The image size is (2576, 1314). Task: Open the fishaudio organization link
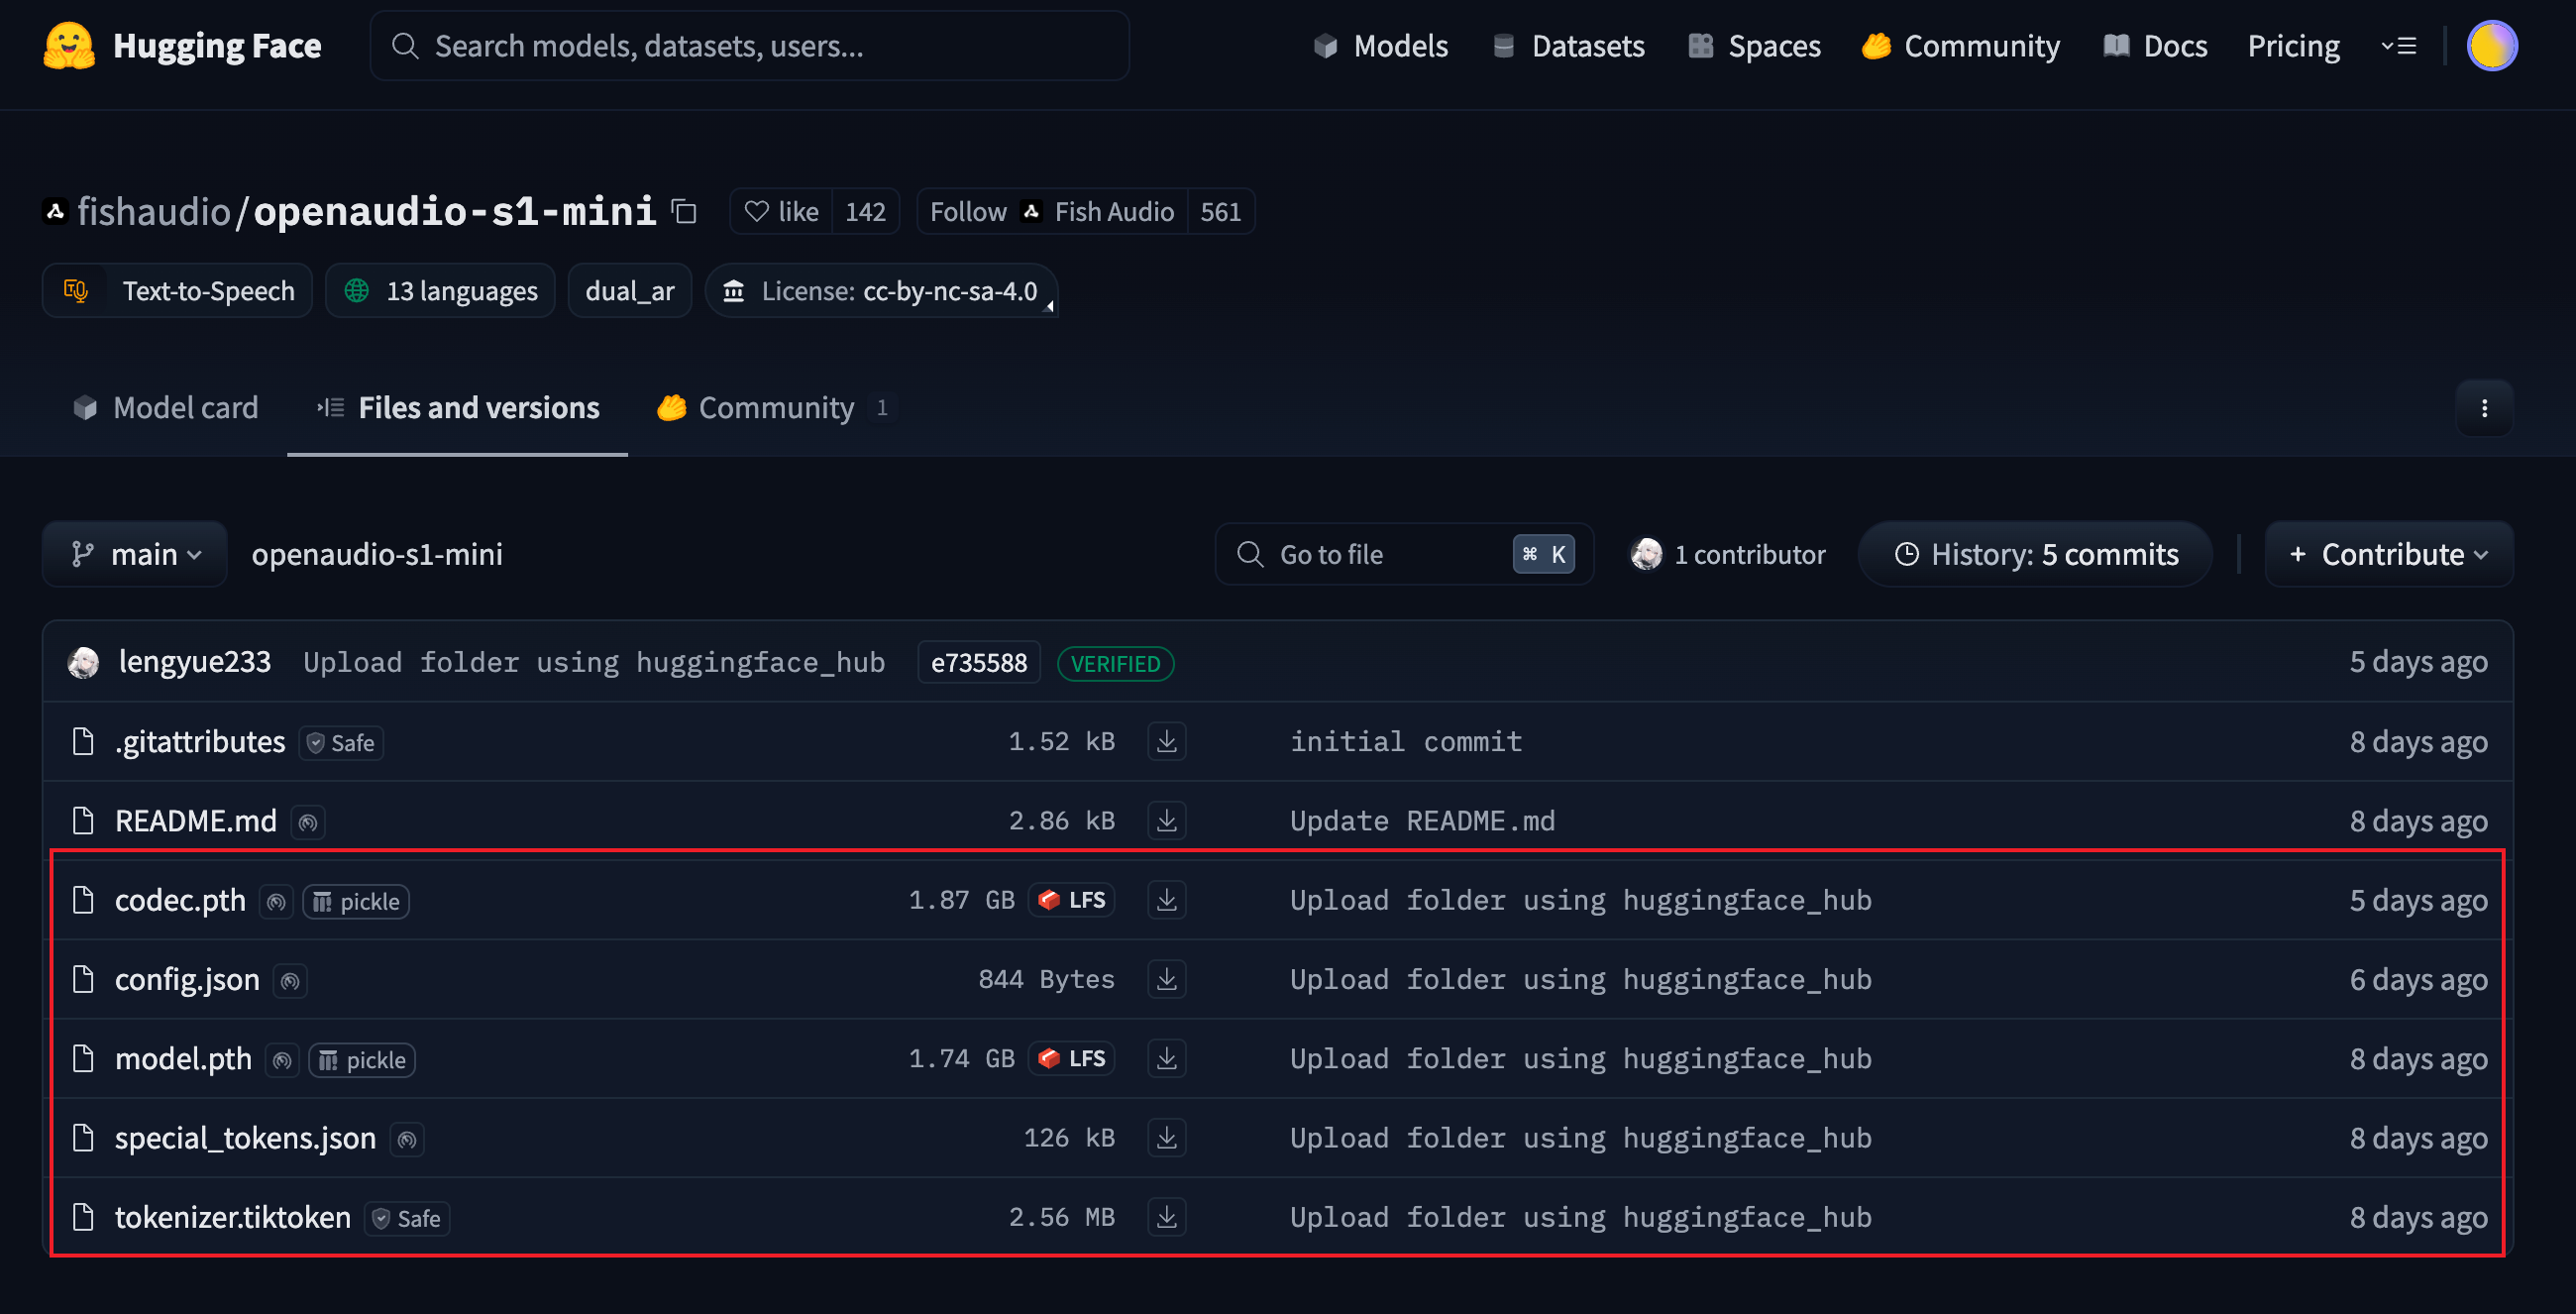click(x=154, y=211)
